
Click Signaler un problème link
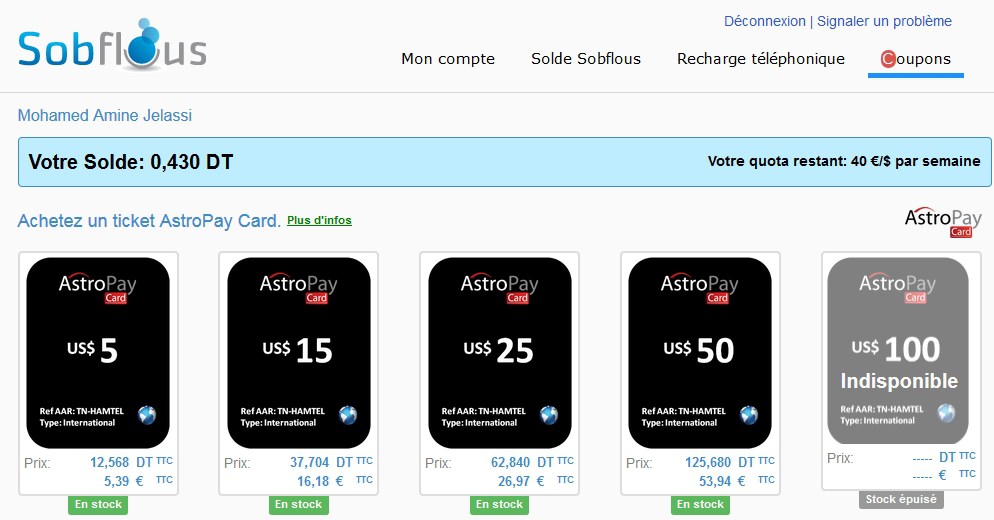coord(885,21)
